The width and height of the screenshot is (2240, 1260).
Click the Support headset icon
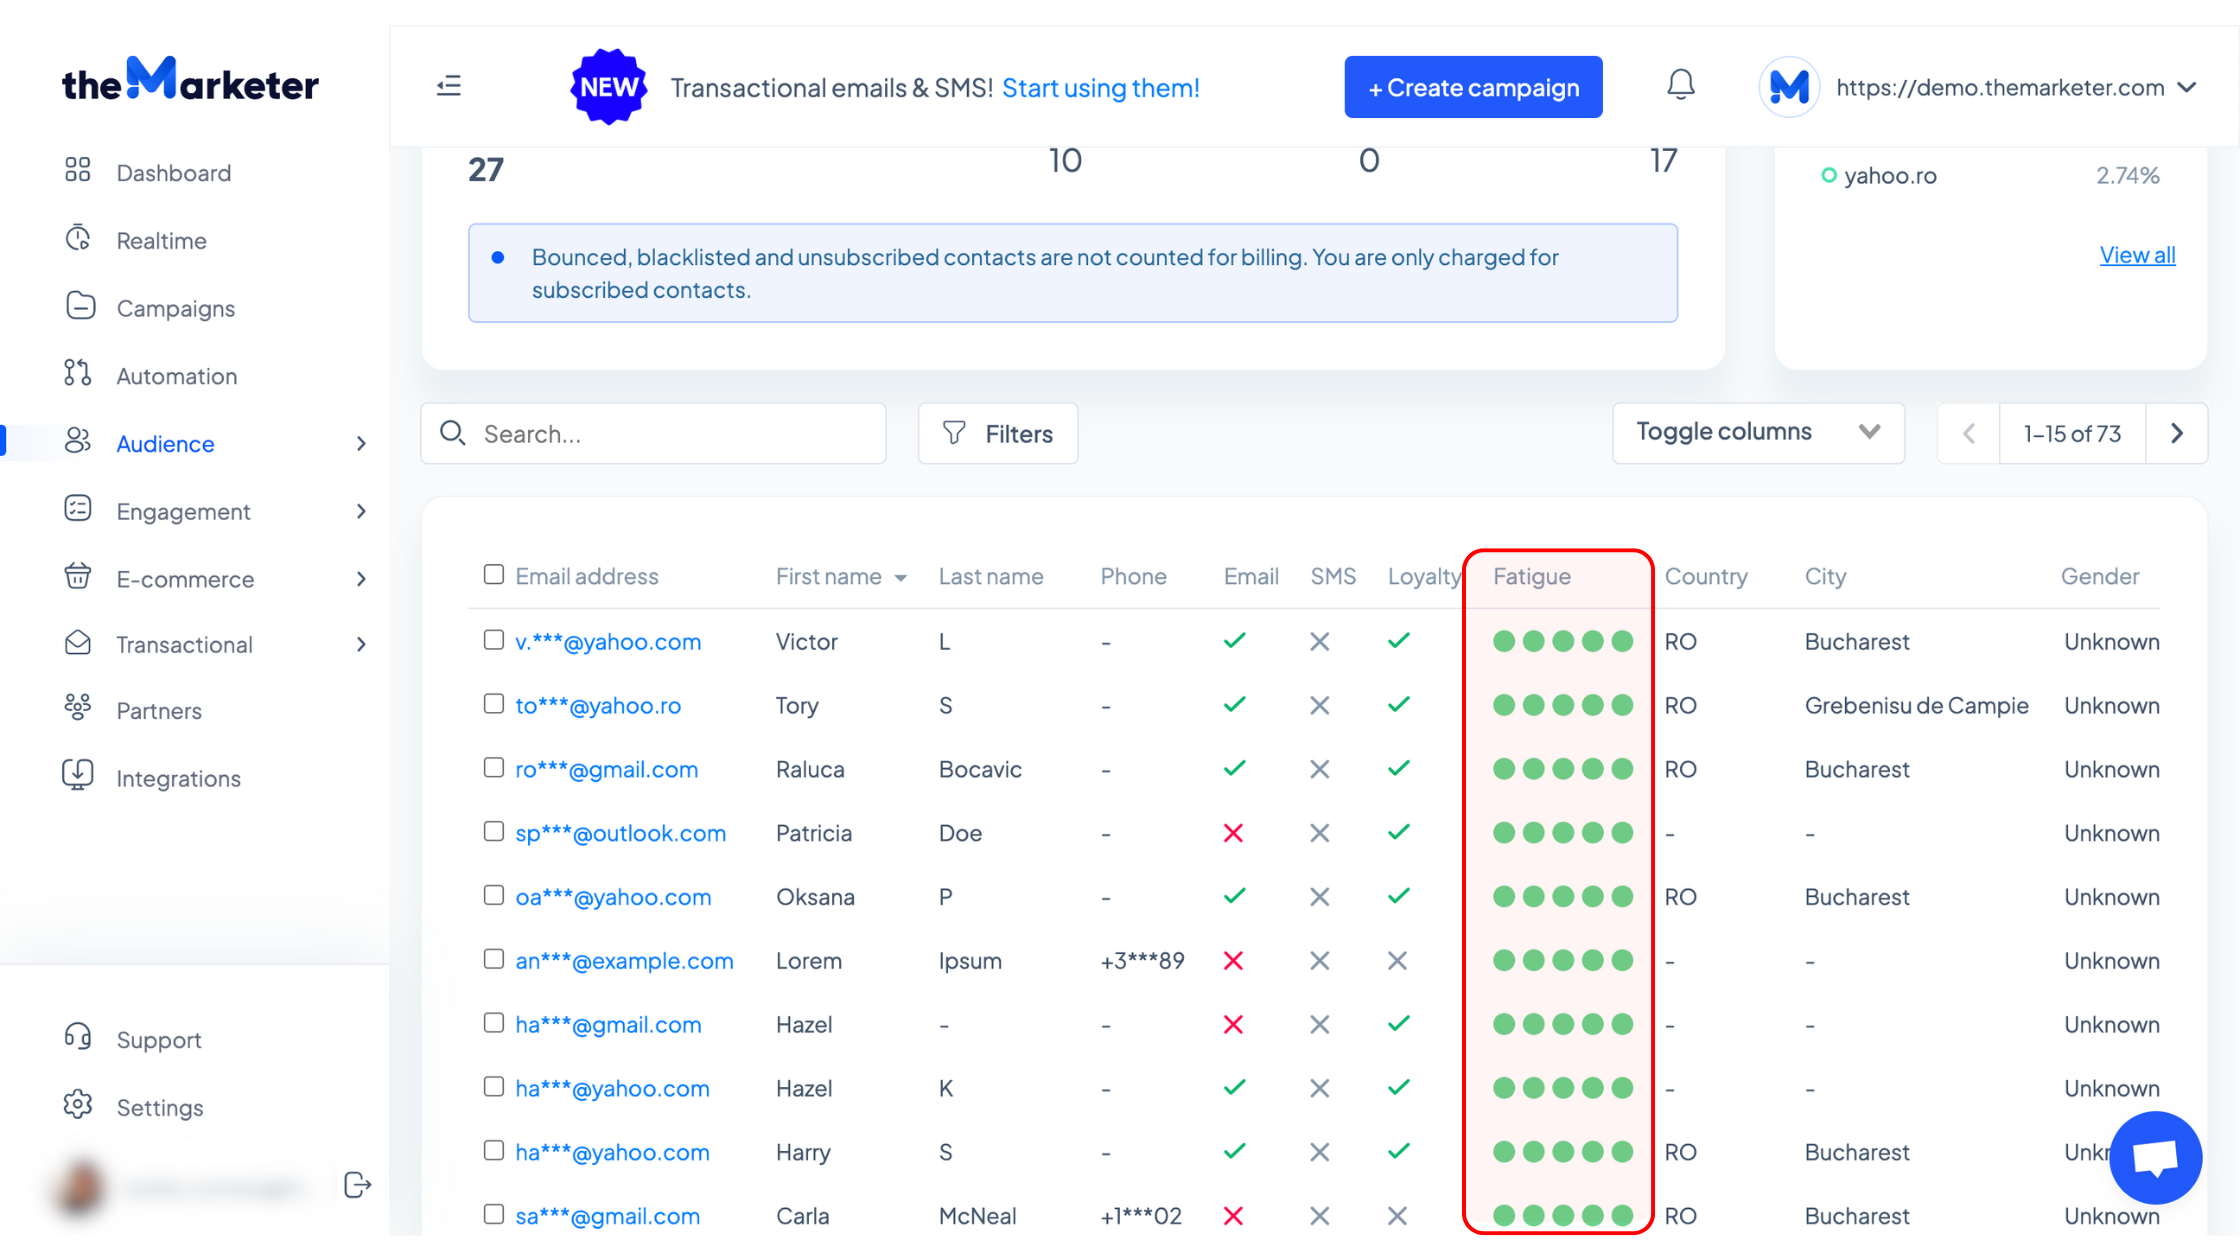(x=78, y=1037)
